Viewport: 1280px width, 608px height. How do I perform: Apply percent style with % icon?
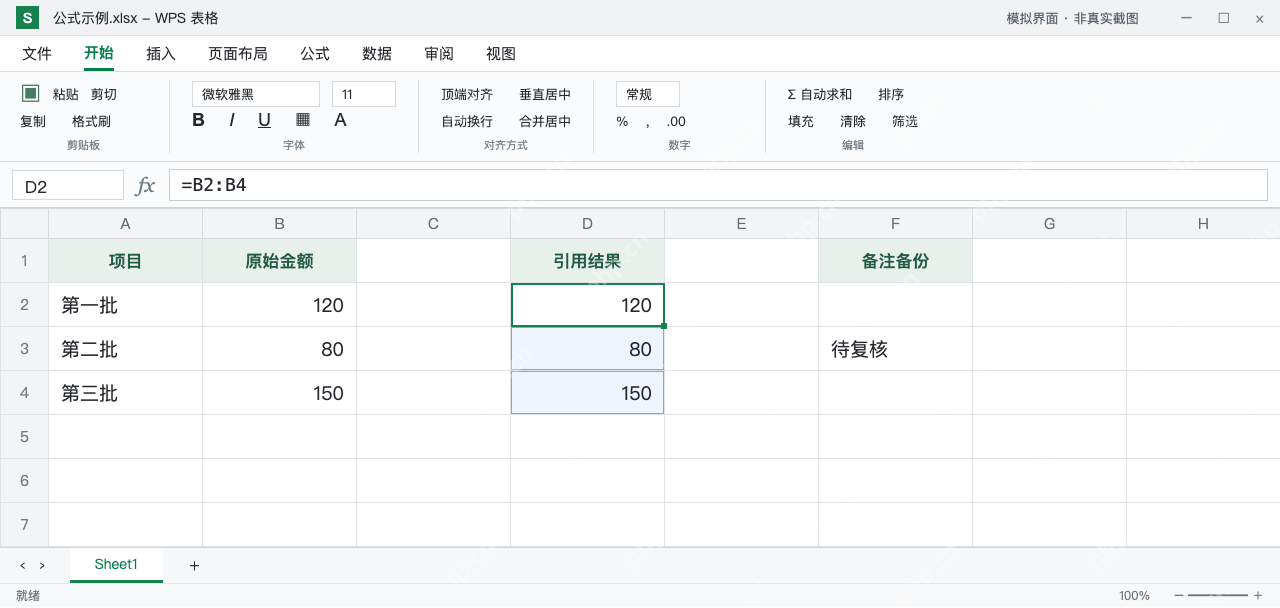click(622, 122)
